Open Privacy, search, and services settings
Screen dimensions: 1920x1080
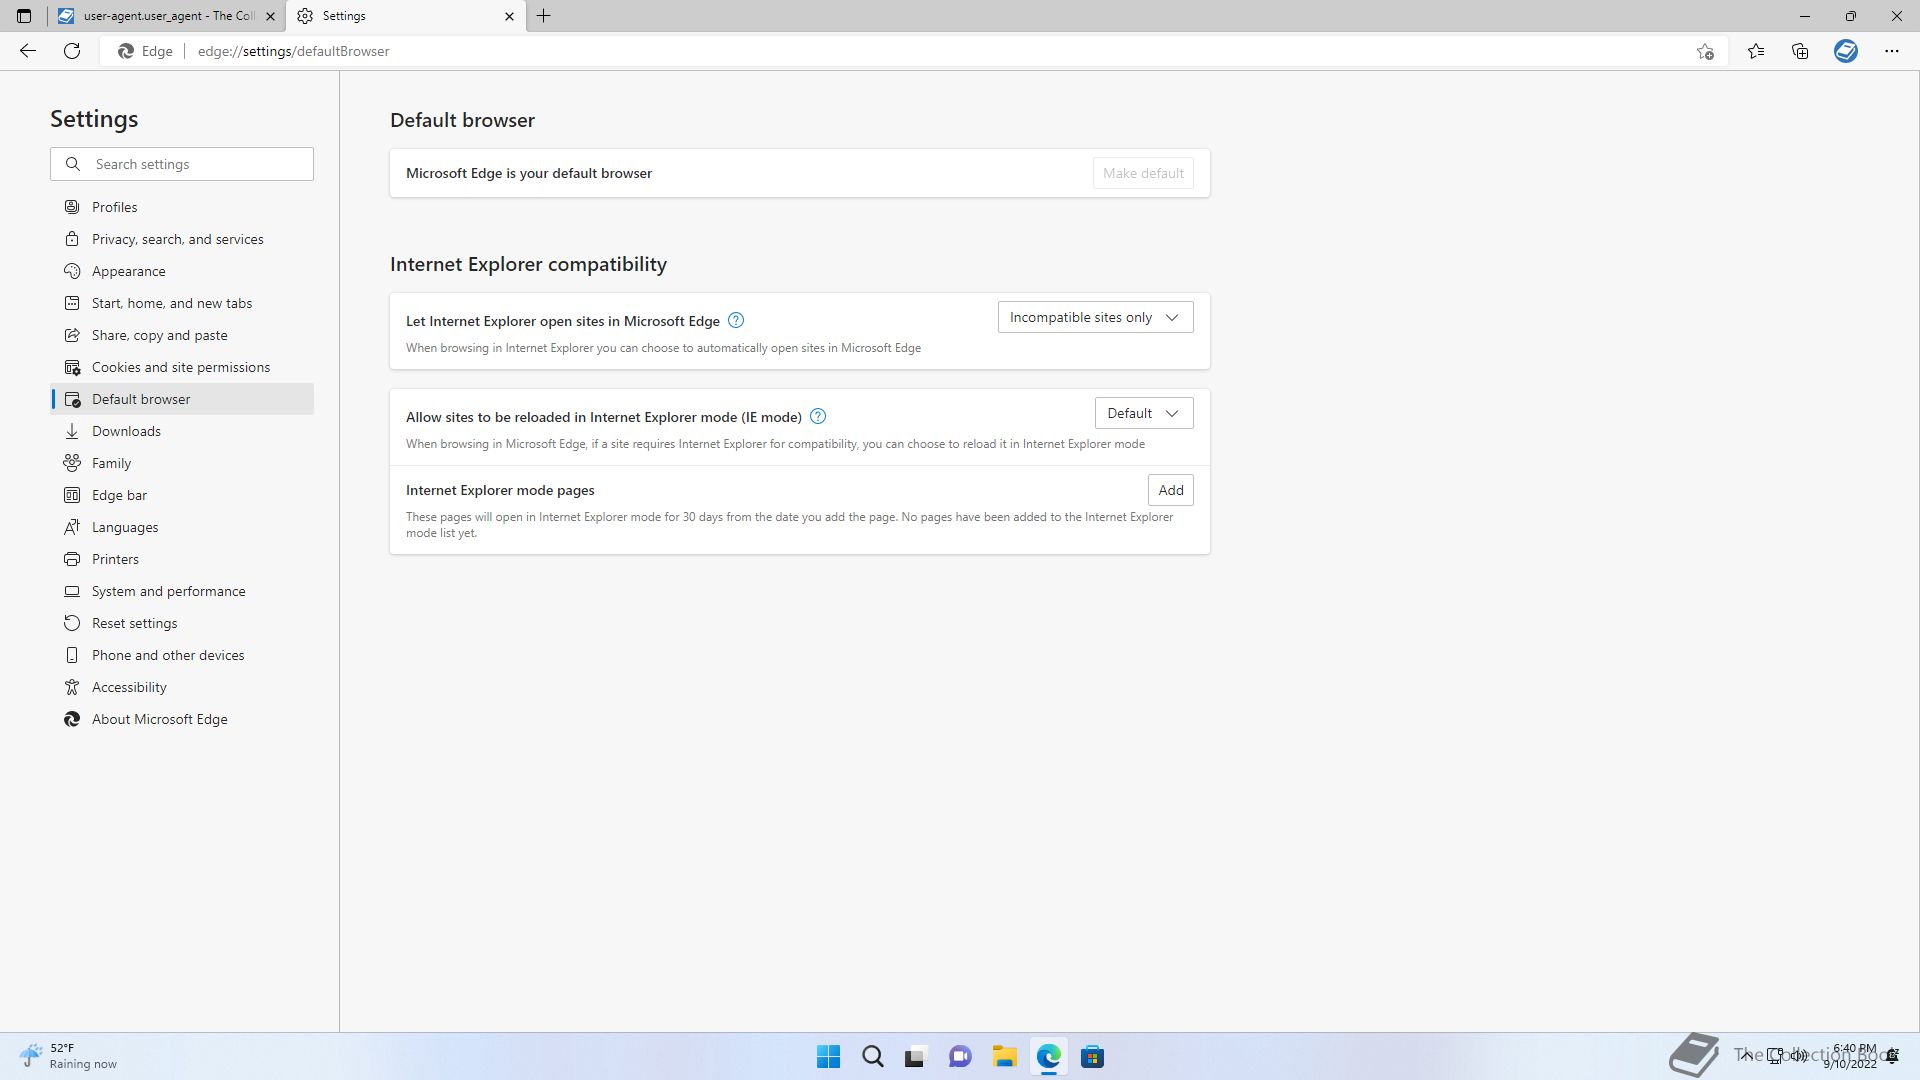182,239
